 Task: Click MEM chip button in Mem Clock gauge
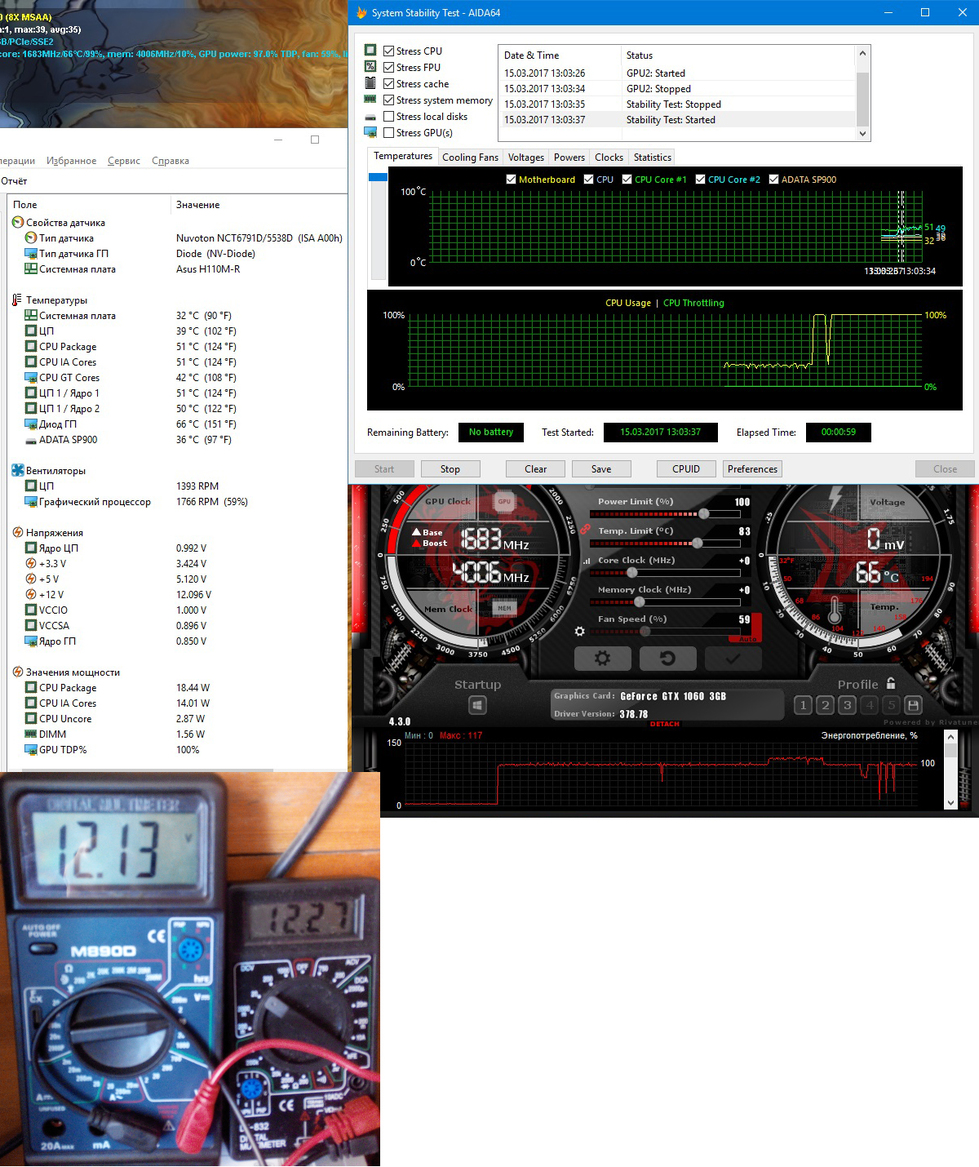pos(505,608)
